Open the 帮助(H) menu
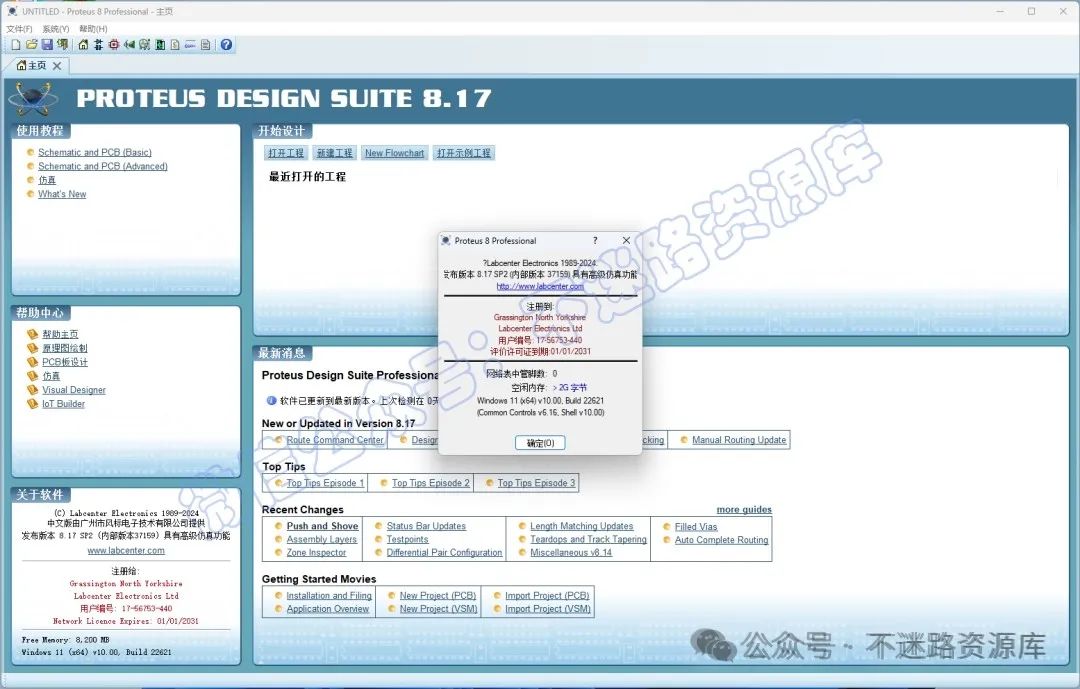The height and width of the screenshot is (689, 1080). click(x=93, y=29)
